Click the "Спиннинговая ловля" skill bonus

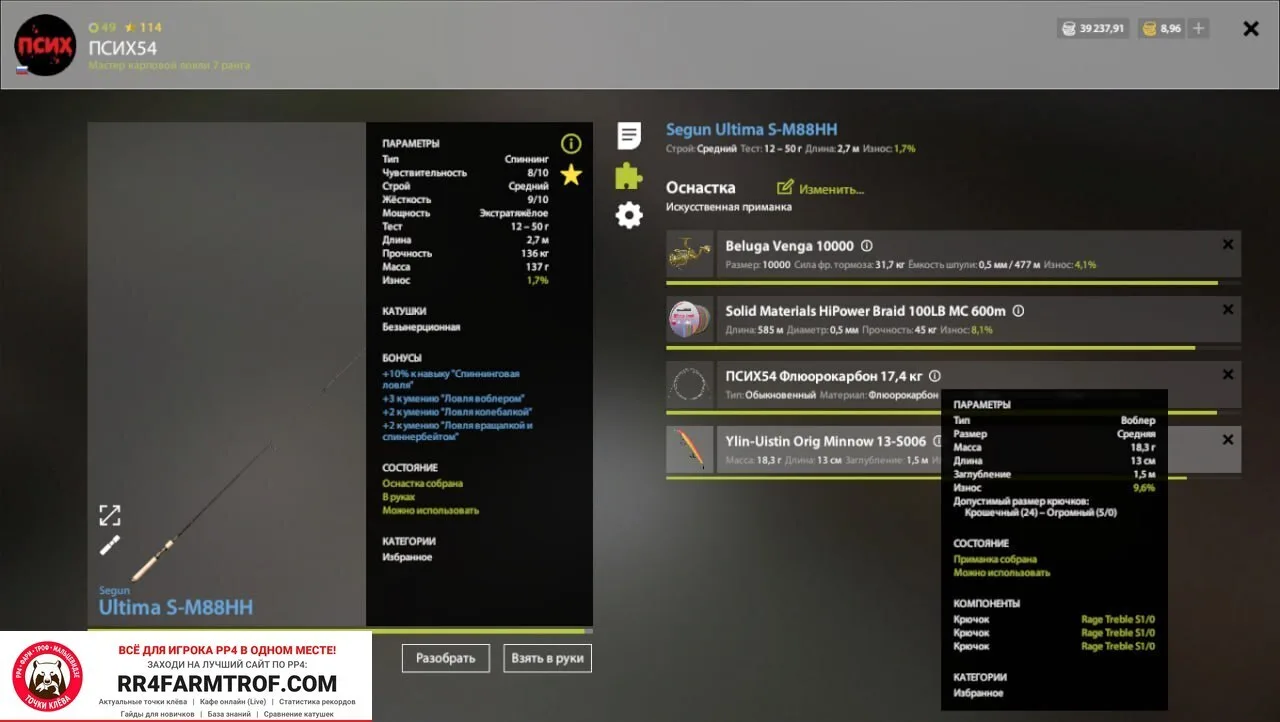pyautogui.click(x=451, y=378)
